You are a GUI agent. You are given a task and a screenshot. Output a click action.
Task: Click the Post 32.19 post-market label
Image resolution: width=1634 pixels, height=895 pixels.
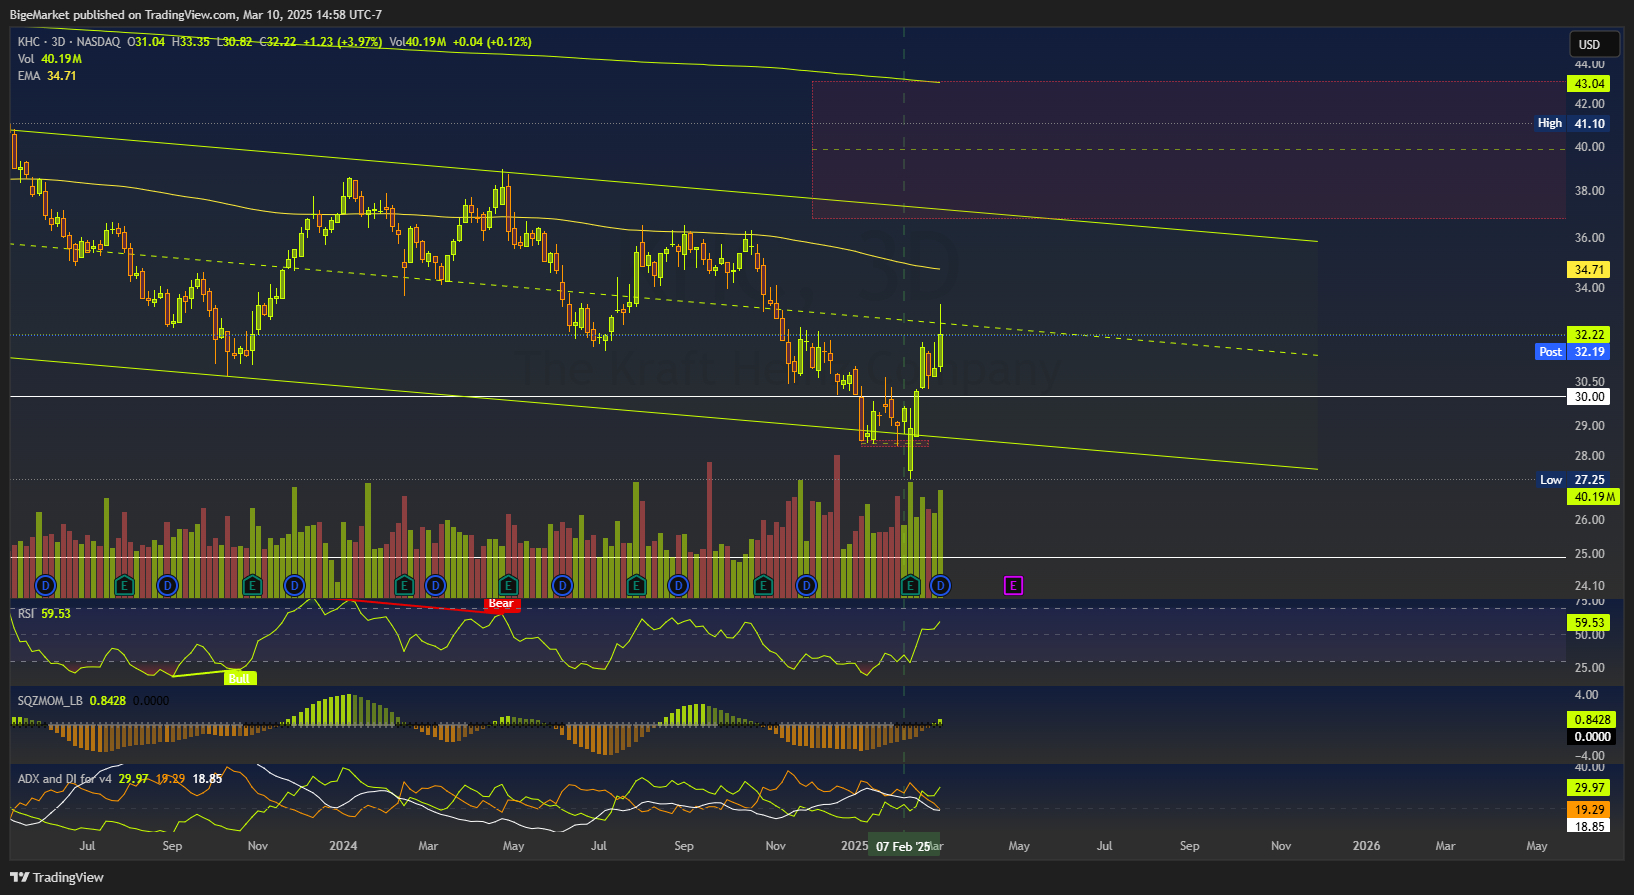(x=1571, y=352)
